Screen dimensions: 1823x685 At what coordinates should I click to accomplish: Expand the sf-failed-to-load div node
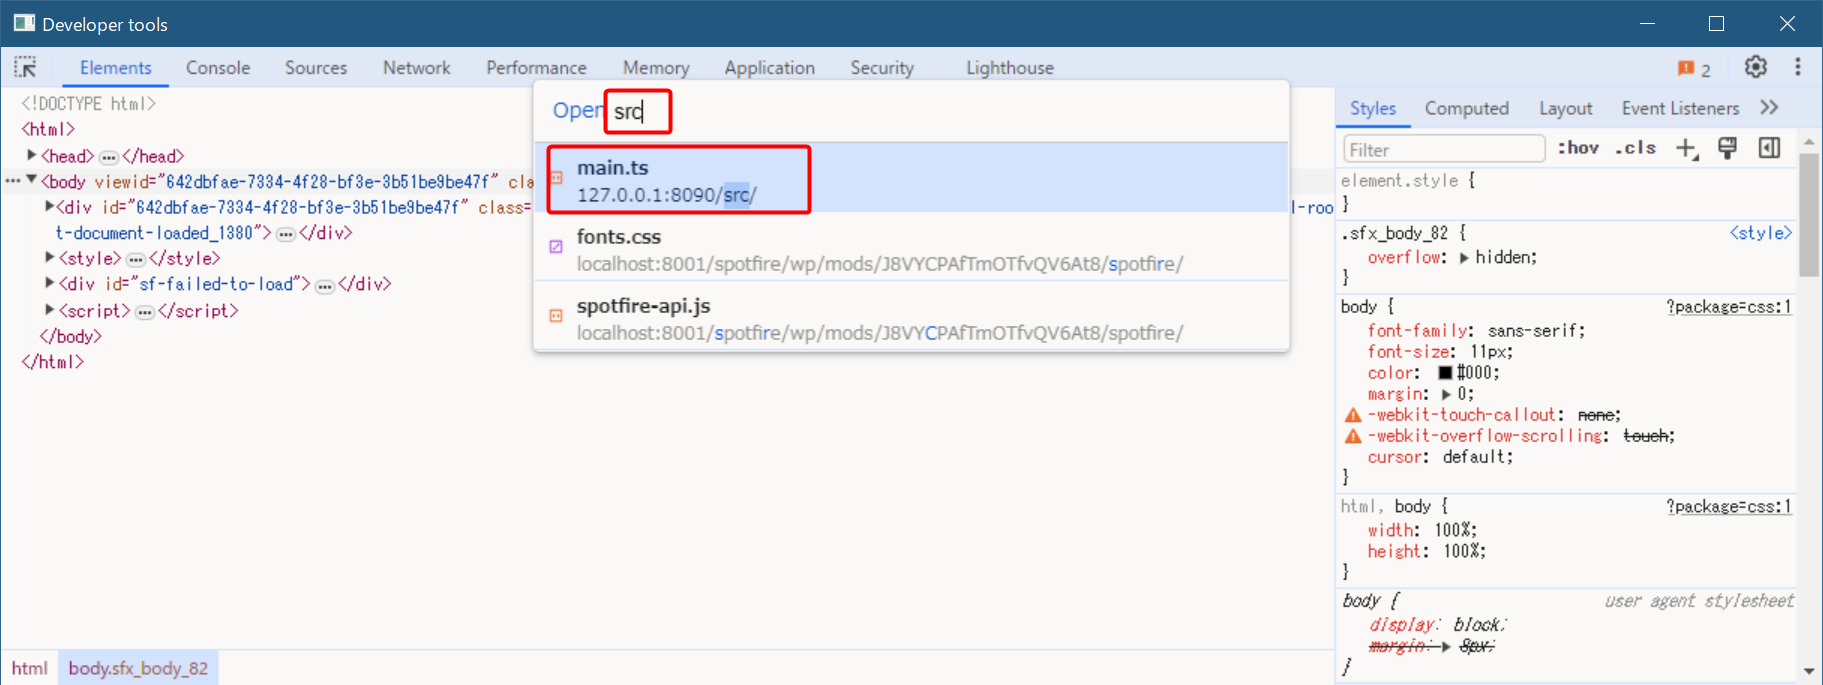[x=49, y=284]
